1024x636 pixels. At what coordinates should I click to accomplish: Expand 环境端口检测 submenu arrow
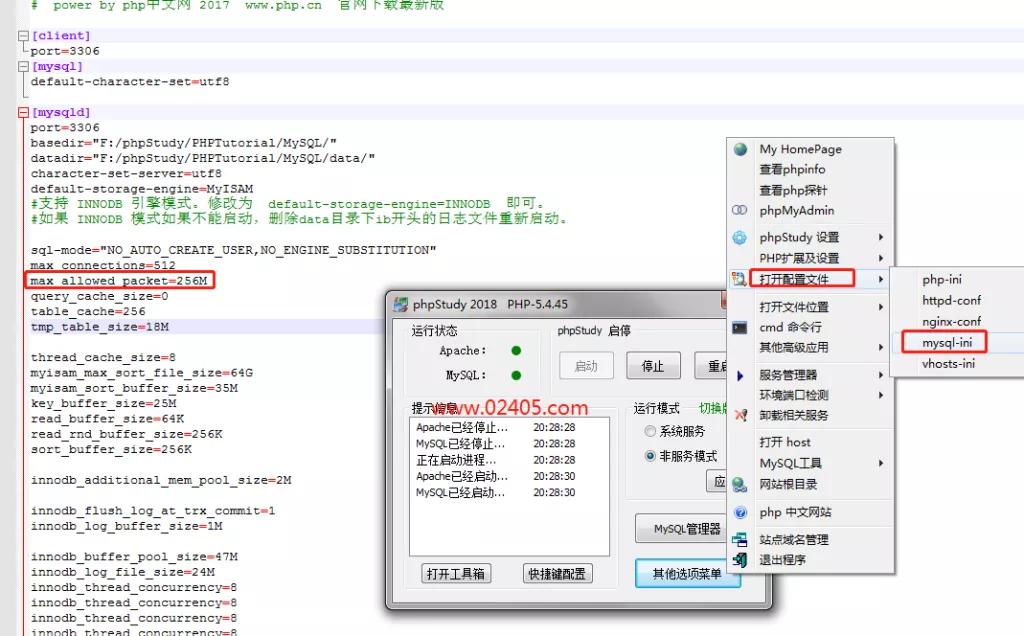881,395
